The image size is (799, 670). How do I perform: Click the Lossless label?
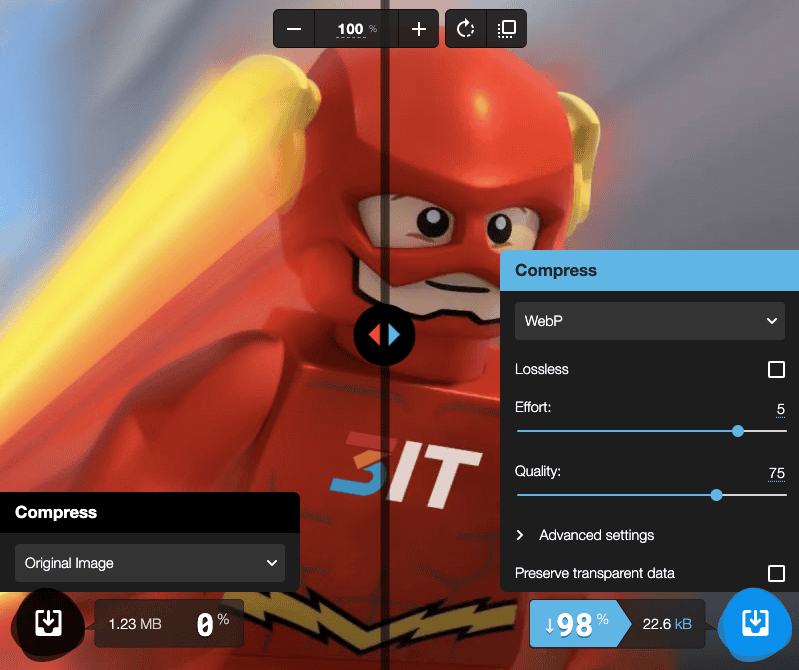click(542, 369)
